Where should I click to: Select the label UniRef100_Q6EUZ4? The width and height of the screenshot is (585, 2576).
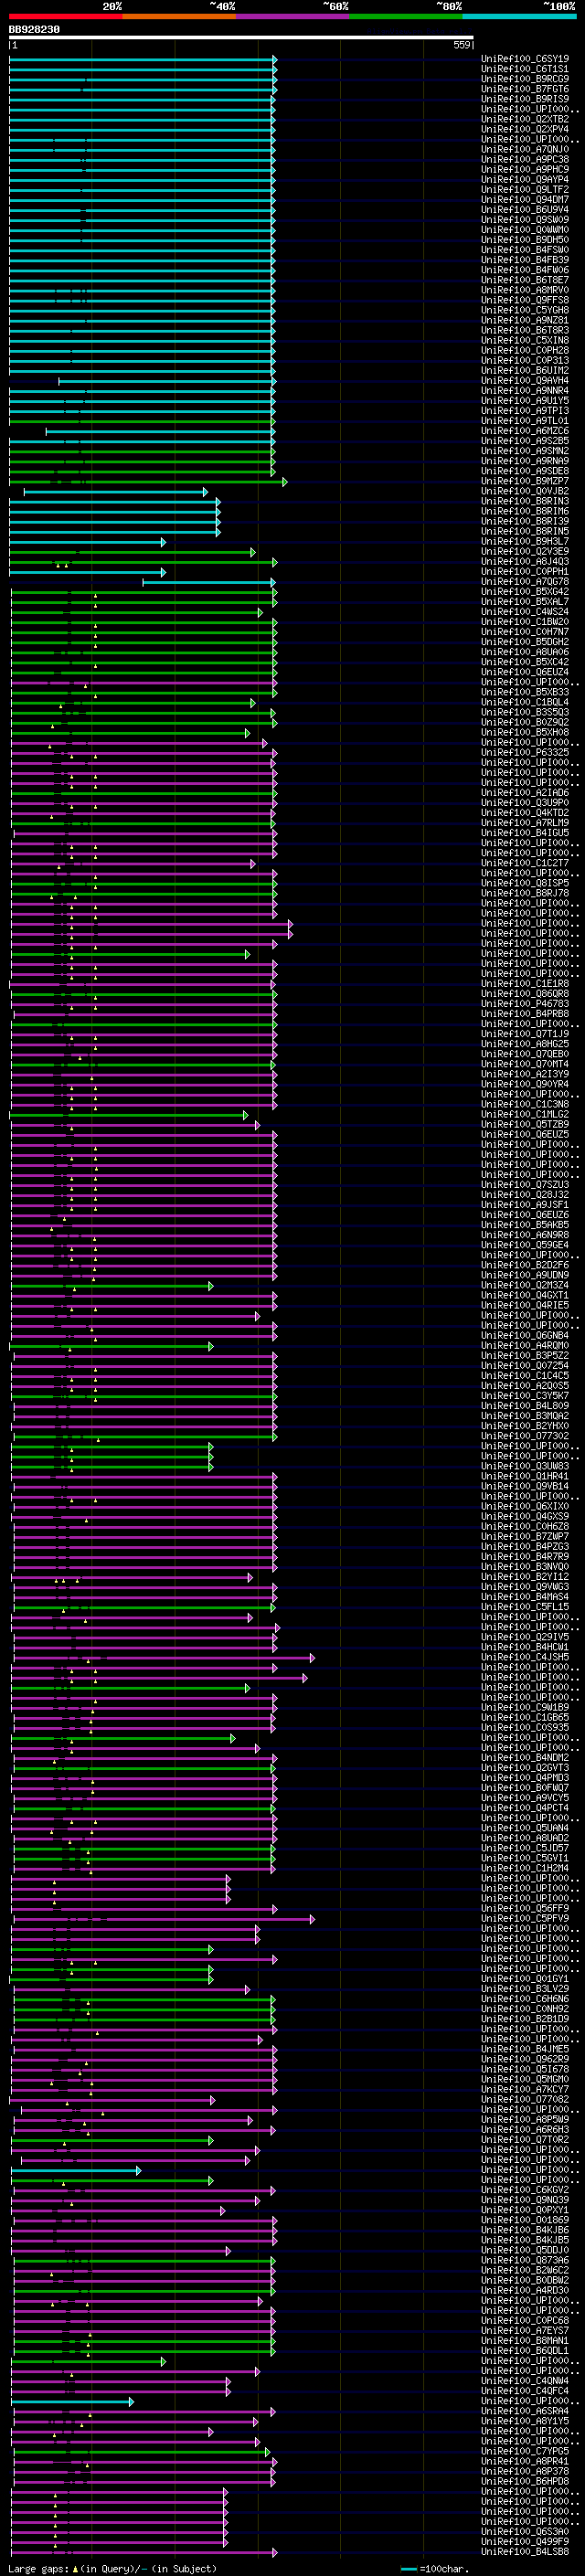click(525, 672)
